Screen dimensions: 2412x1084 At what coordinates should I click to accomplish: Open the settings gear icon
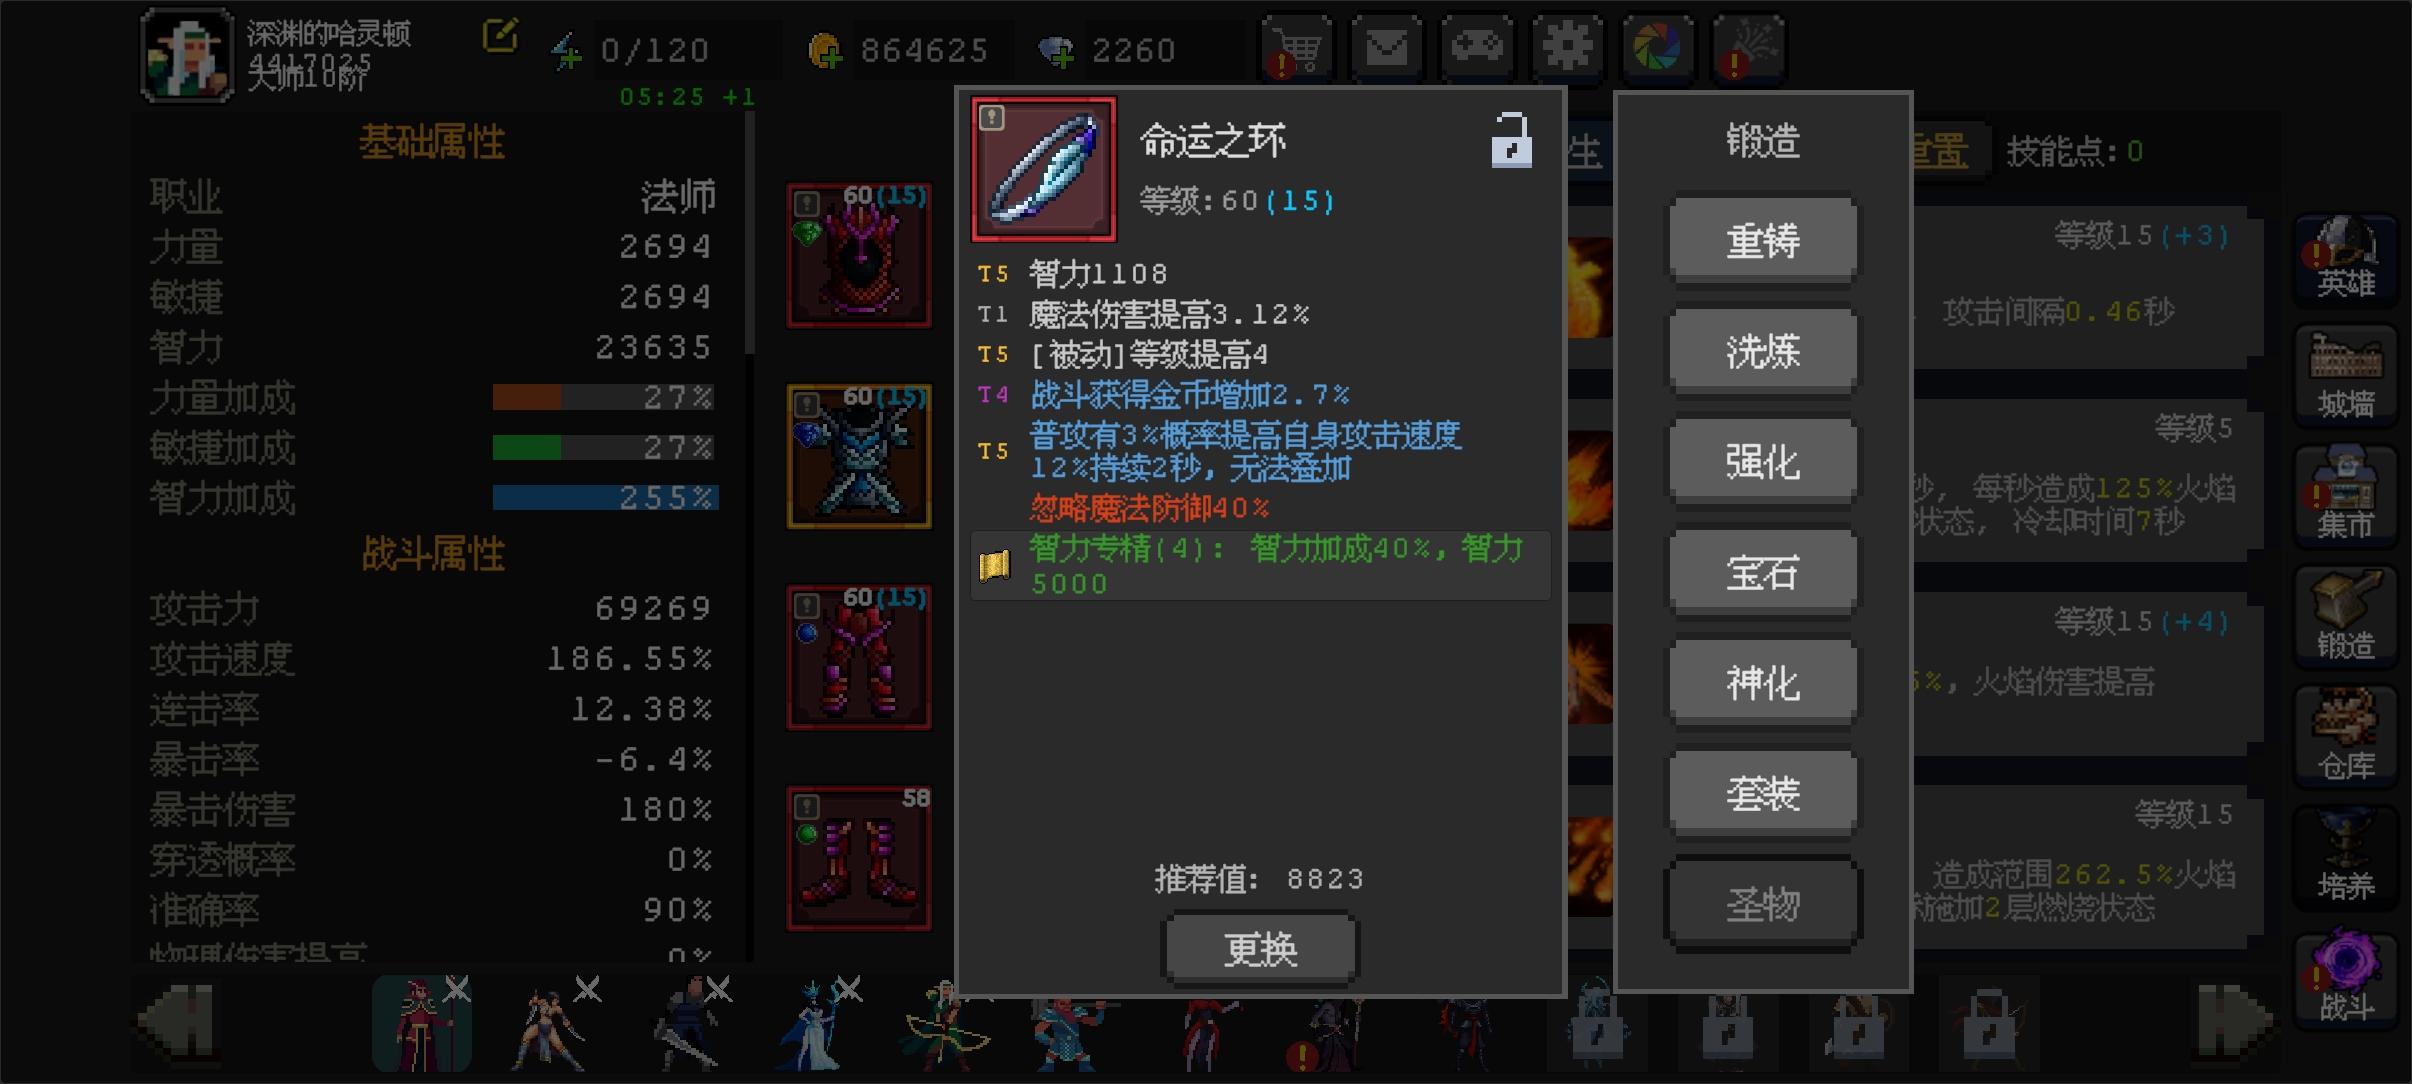click(1568, 48)
